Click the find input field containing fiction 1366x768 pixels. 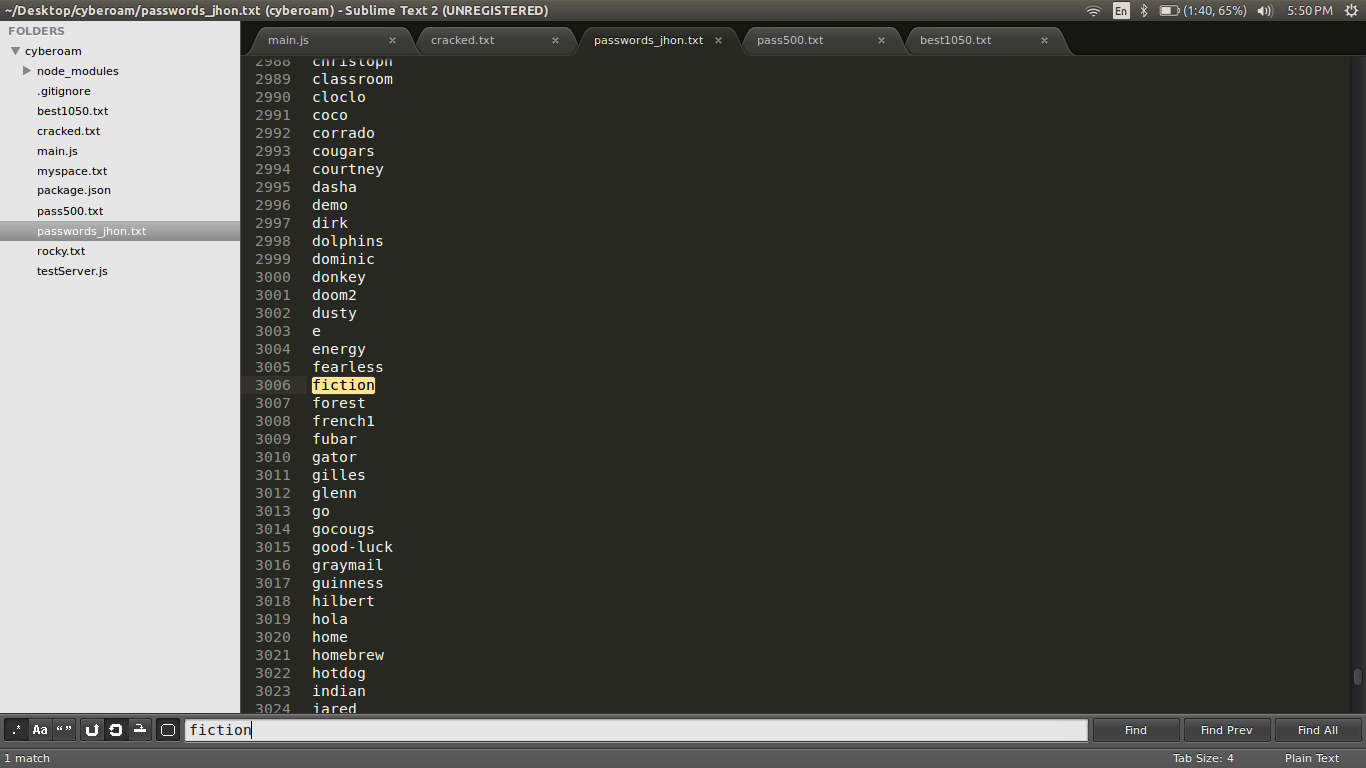[x=636, y=730]
